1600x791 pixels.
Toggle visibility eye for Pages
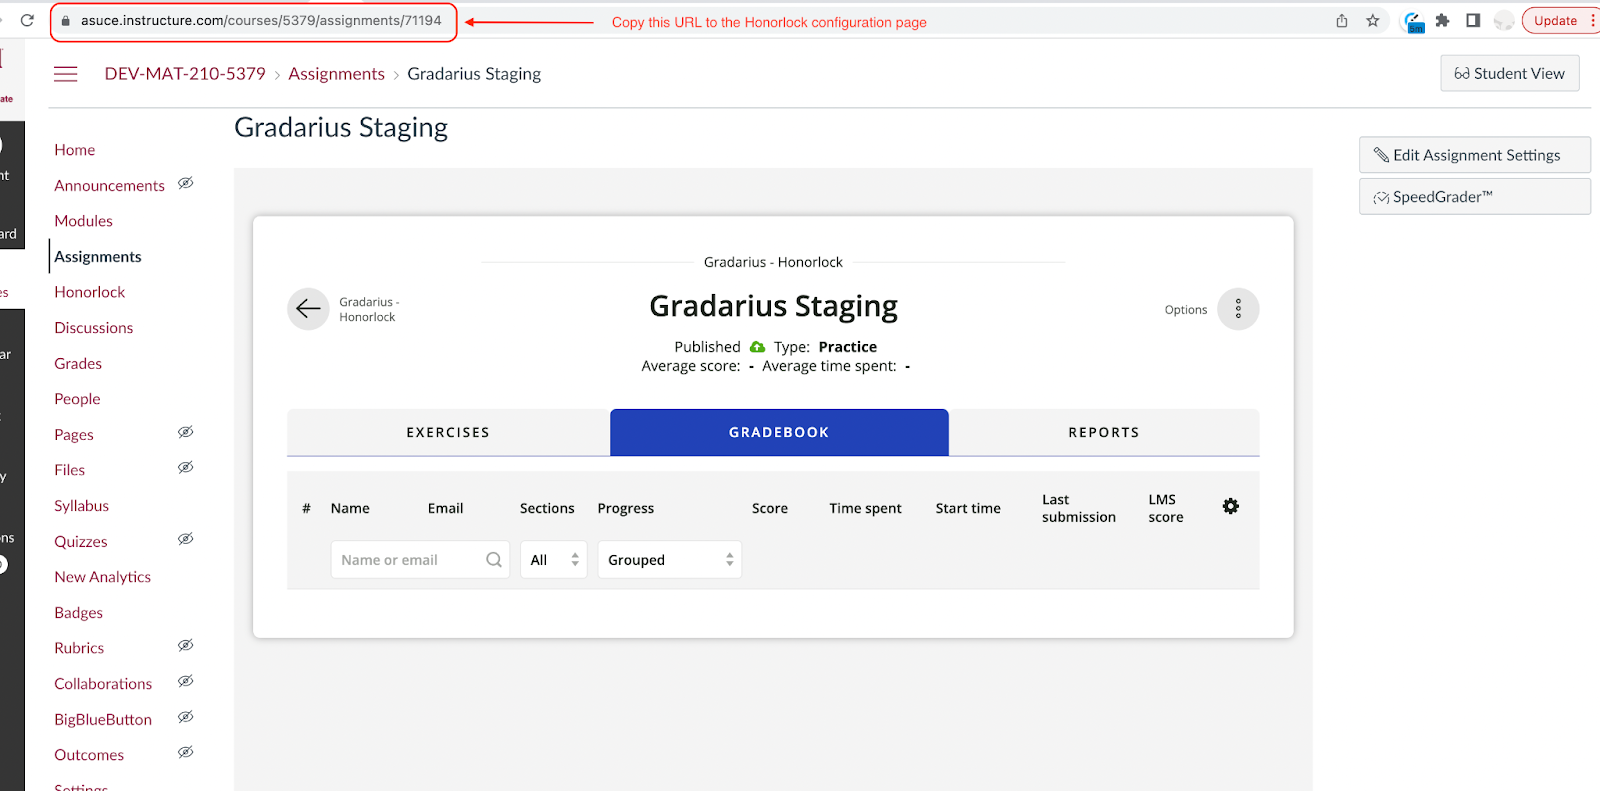coord(186,432)
